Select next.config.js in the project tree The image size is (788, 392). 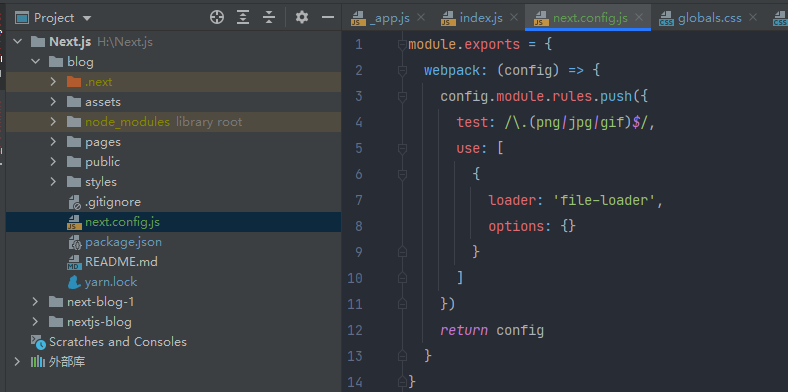coord(173,222)
